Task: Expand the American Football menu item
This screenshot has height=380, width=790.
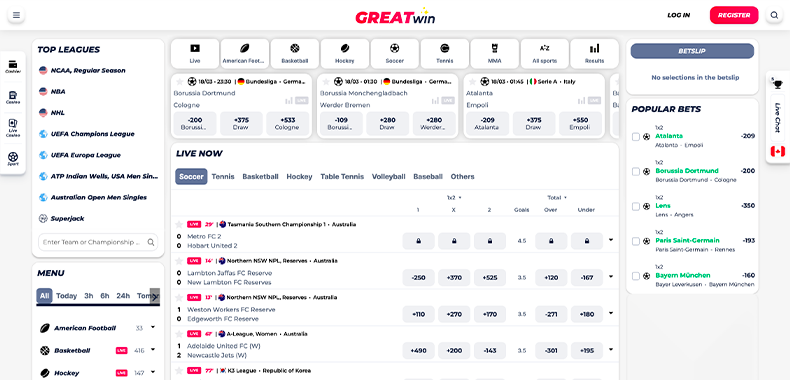Action: pyautogui.click(x=153, y=328)
